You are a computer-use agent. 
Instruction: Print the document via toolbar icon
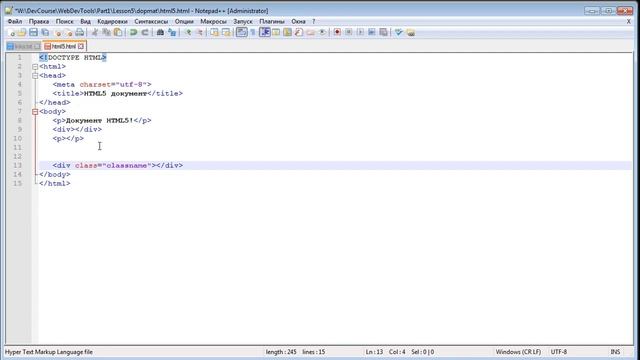(x=80, y=32)
